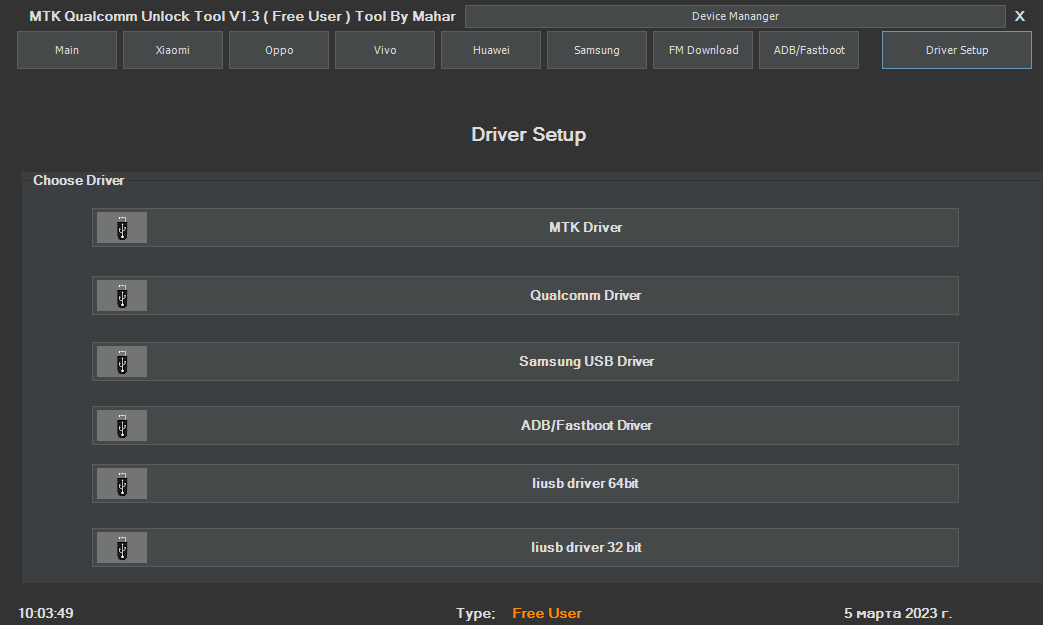1043x625 pixels.
Task: Click the USB icon beside Qualcomm Driver
Action: pos(122,296)
